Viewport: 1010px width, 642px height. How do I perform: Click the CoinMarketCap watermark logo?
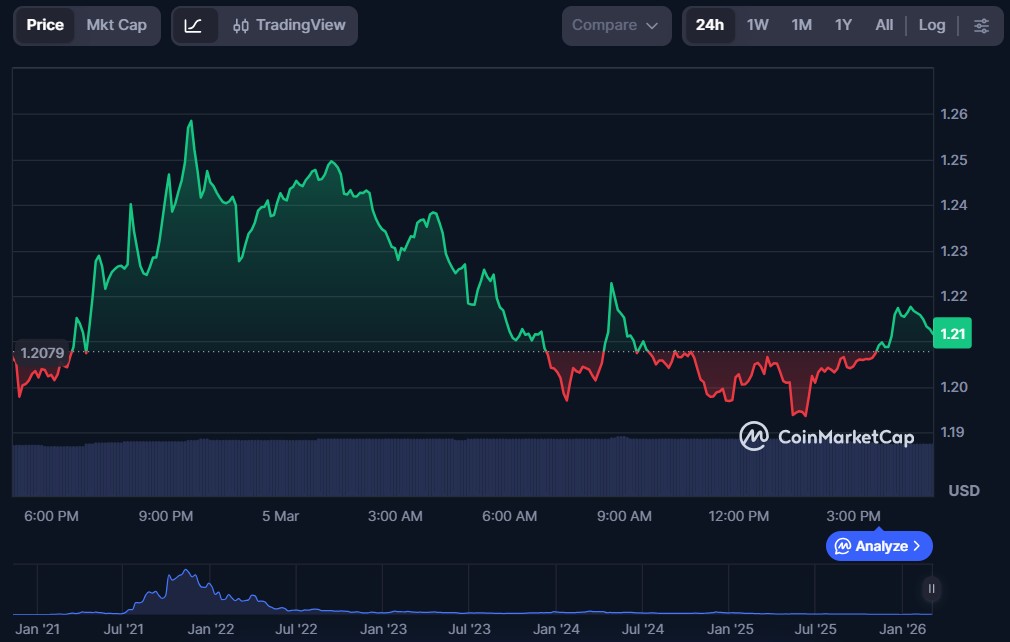826,436
